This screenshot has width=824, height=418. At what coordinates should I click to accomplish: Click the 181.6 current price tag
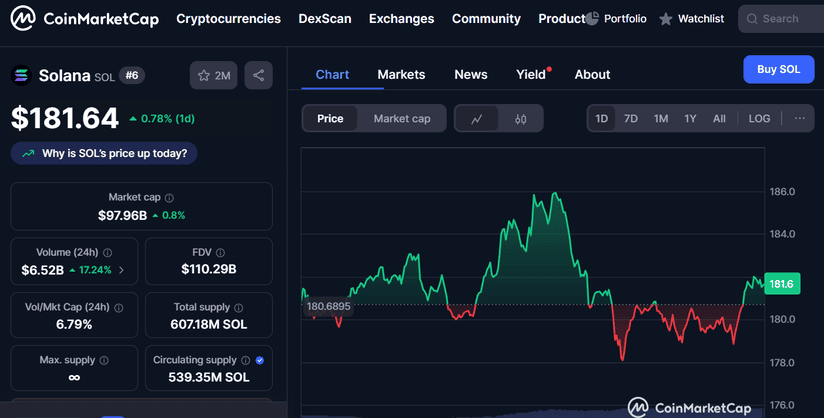pyautogui.click(x=782, y=284)
